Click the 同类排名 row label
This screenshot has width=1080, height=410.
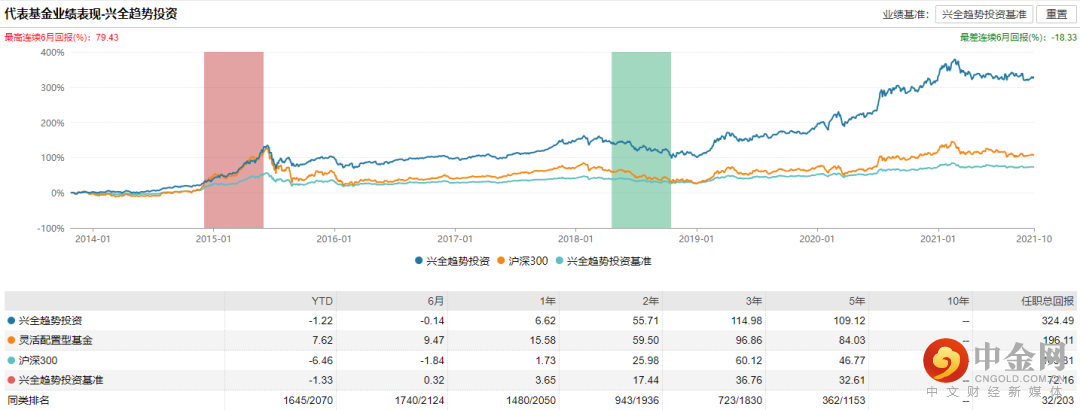click(28, 400)
